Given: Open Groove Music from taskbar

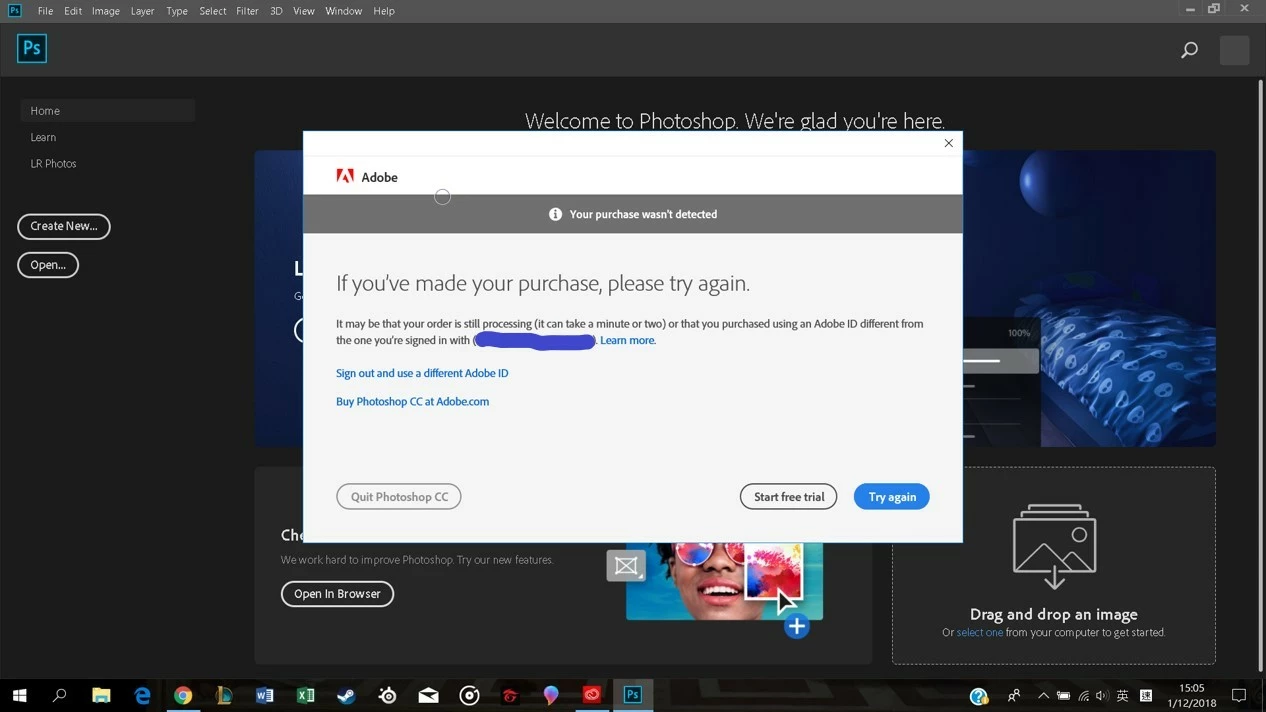Looking at the screenshot, I should 469,695.
